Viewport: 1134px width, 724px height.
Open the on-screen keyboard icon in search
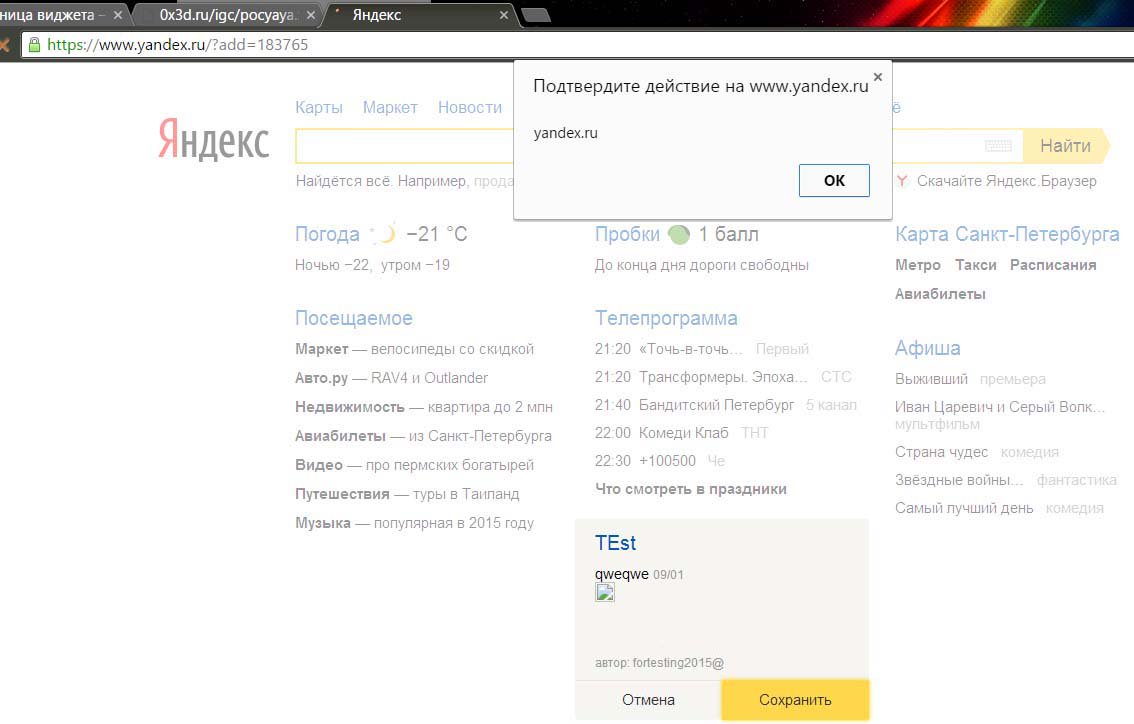click(x=998, y=146)
